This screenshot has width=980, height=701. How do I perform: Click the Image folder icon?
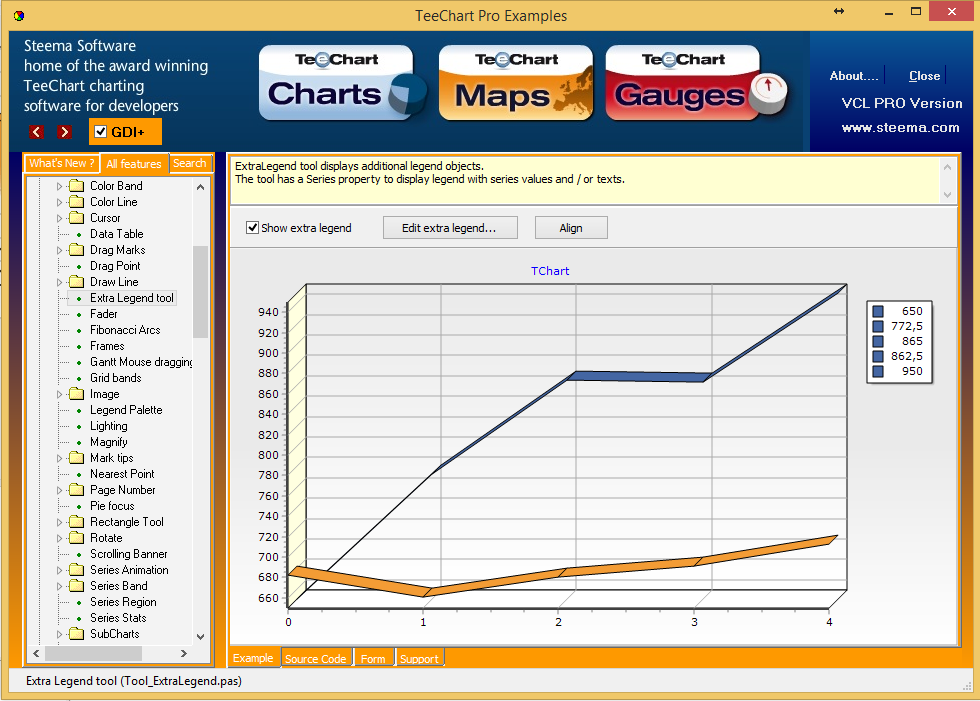click(x=76, y=394)
